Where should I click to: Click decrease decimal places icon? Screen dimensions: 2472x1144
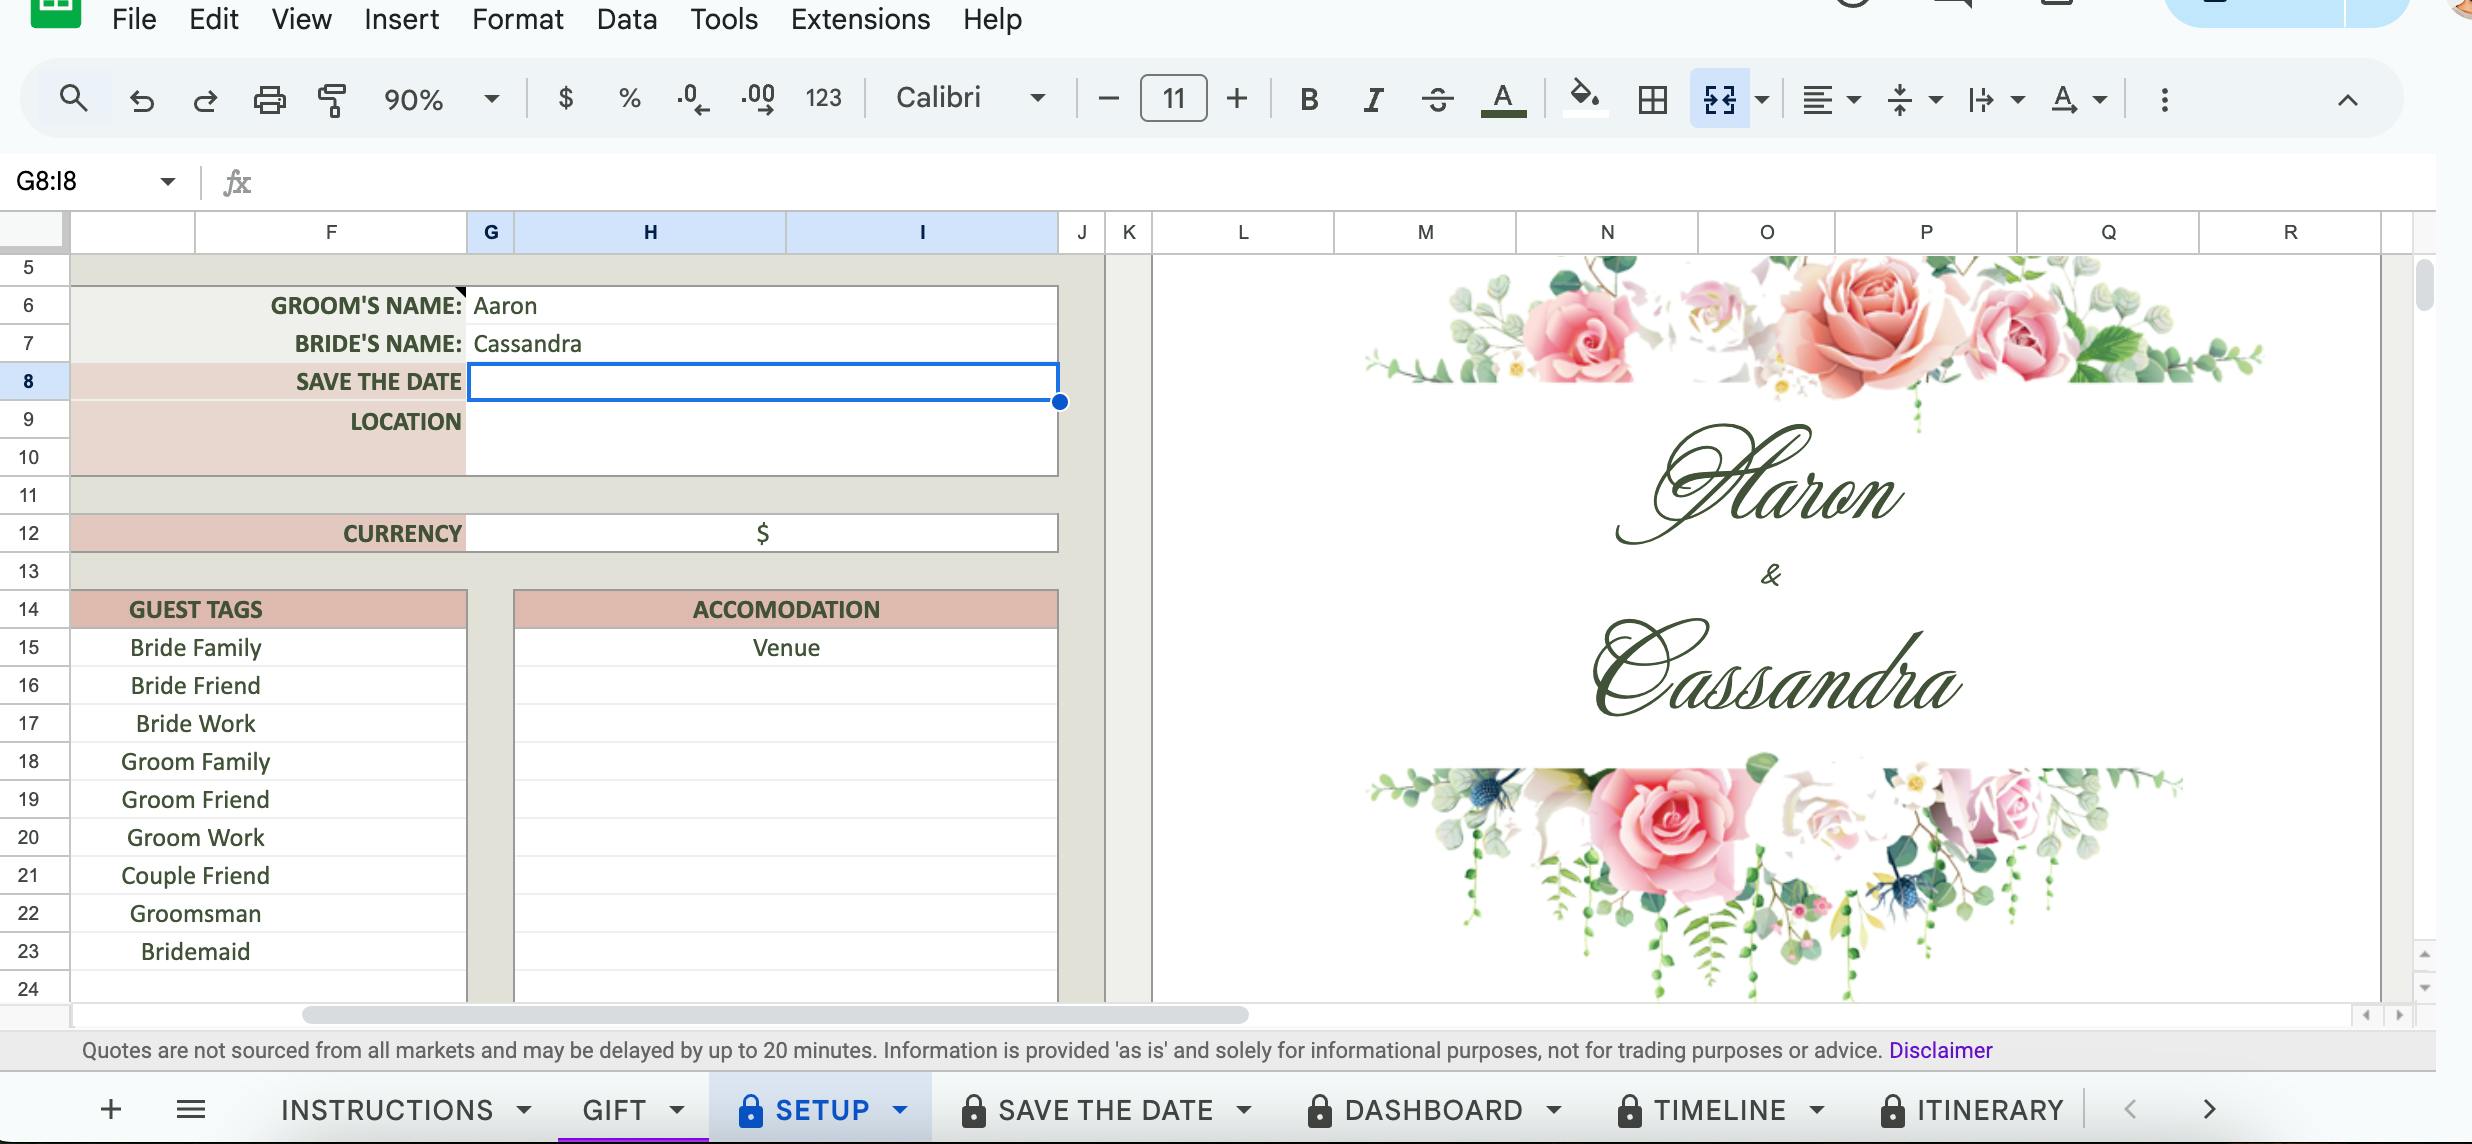[692, 99]
